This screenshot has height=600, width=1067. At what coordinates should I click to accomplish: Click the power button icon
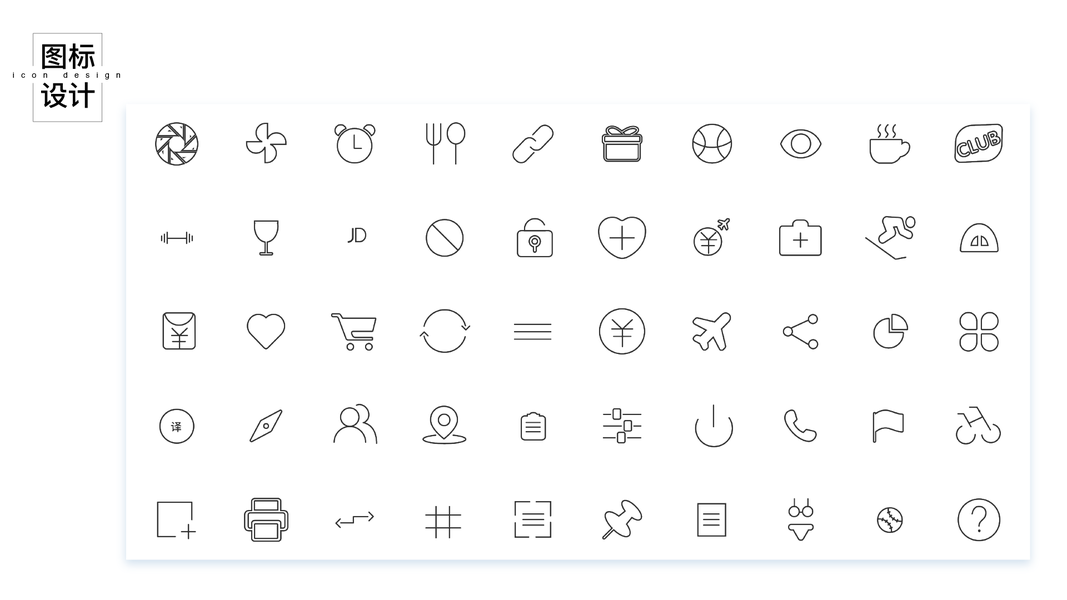[713, 426]
